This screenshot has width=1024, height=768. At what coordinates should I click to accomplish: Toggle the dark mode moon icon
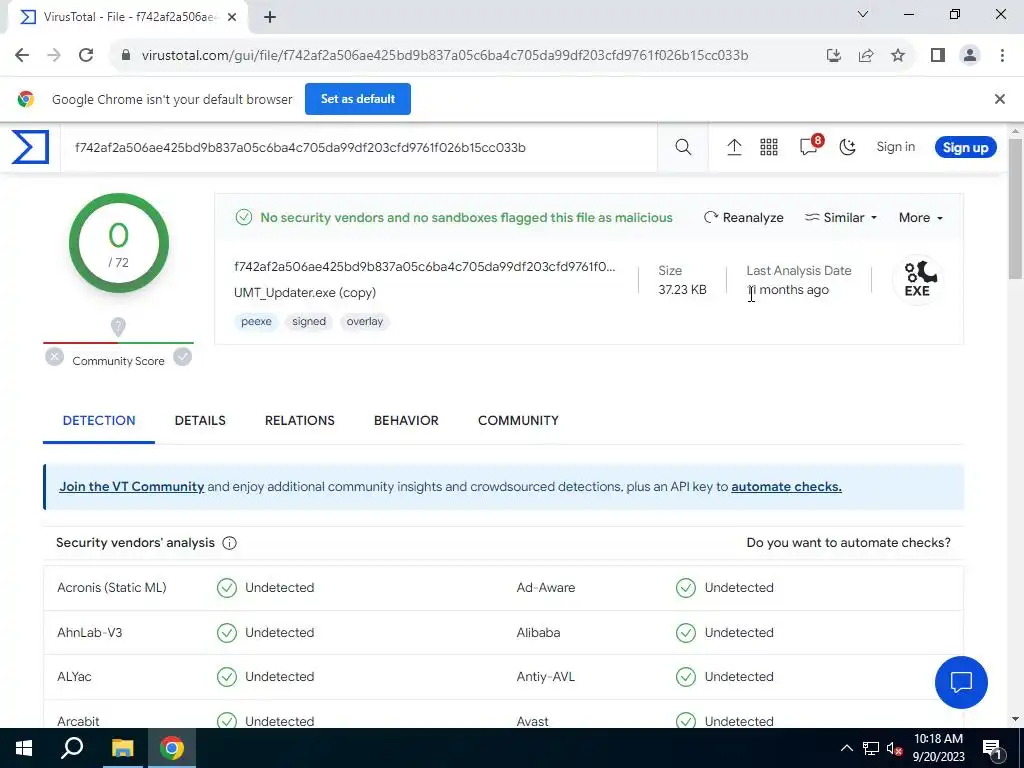[848, 147]
